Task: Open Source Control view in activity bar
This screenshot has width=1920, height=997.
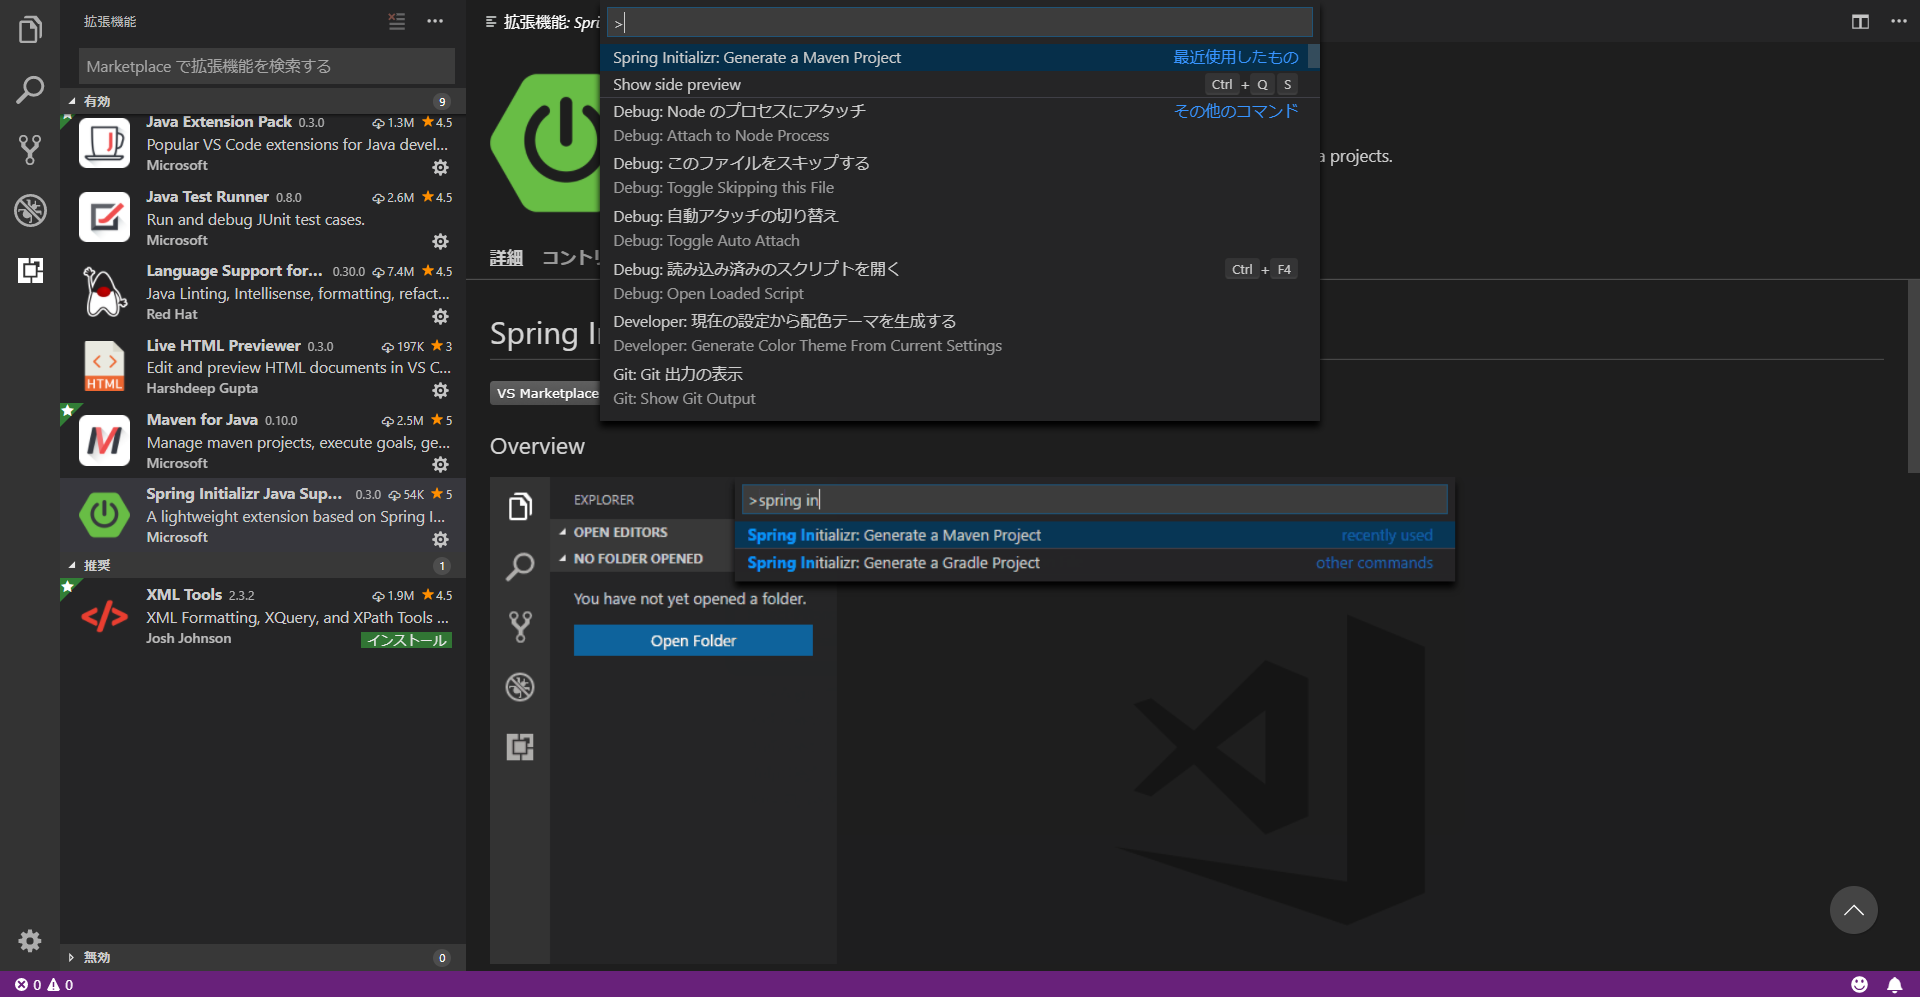Action: pos(30,150)
